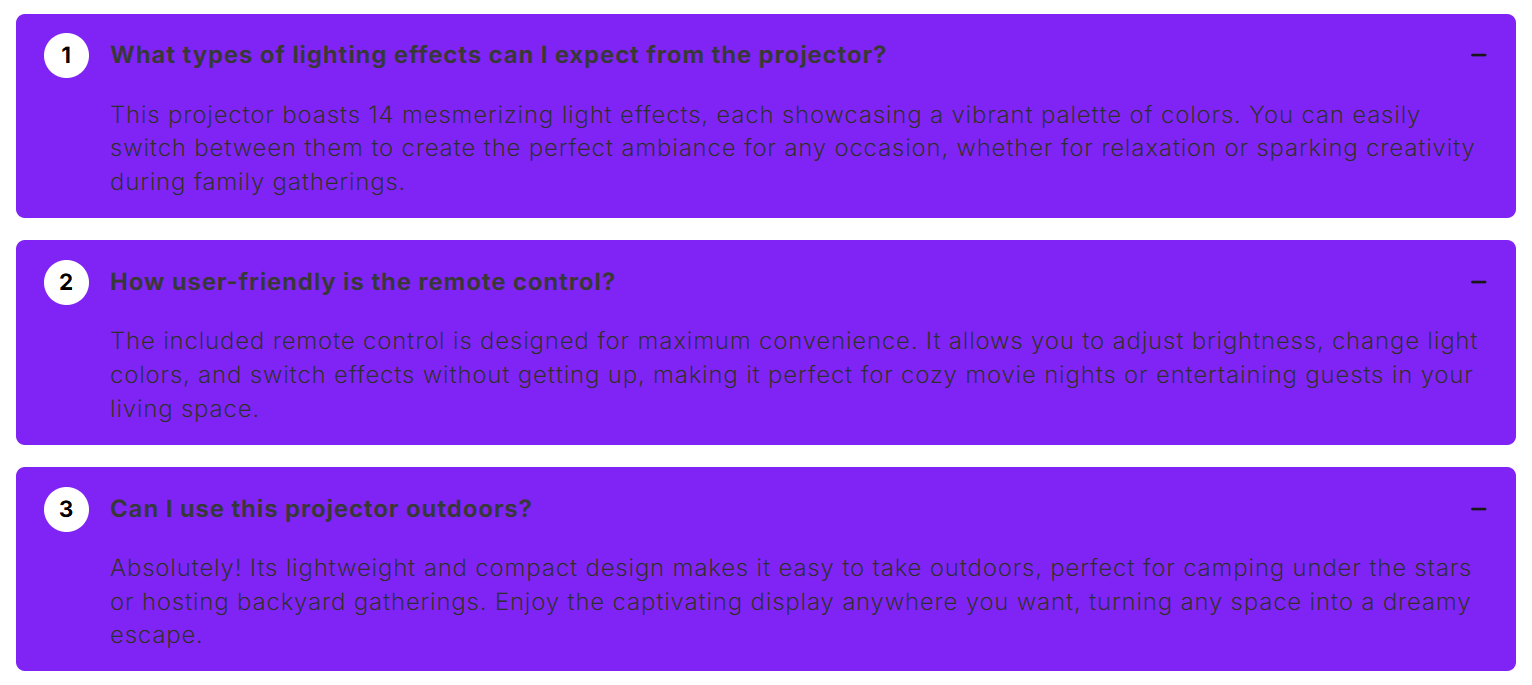Click the number 1 circle badge
The width and height of the screenshot is (1532, 685).
pos(67,55)
